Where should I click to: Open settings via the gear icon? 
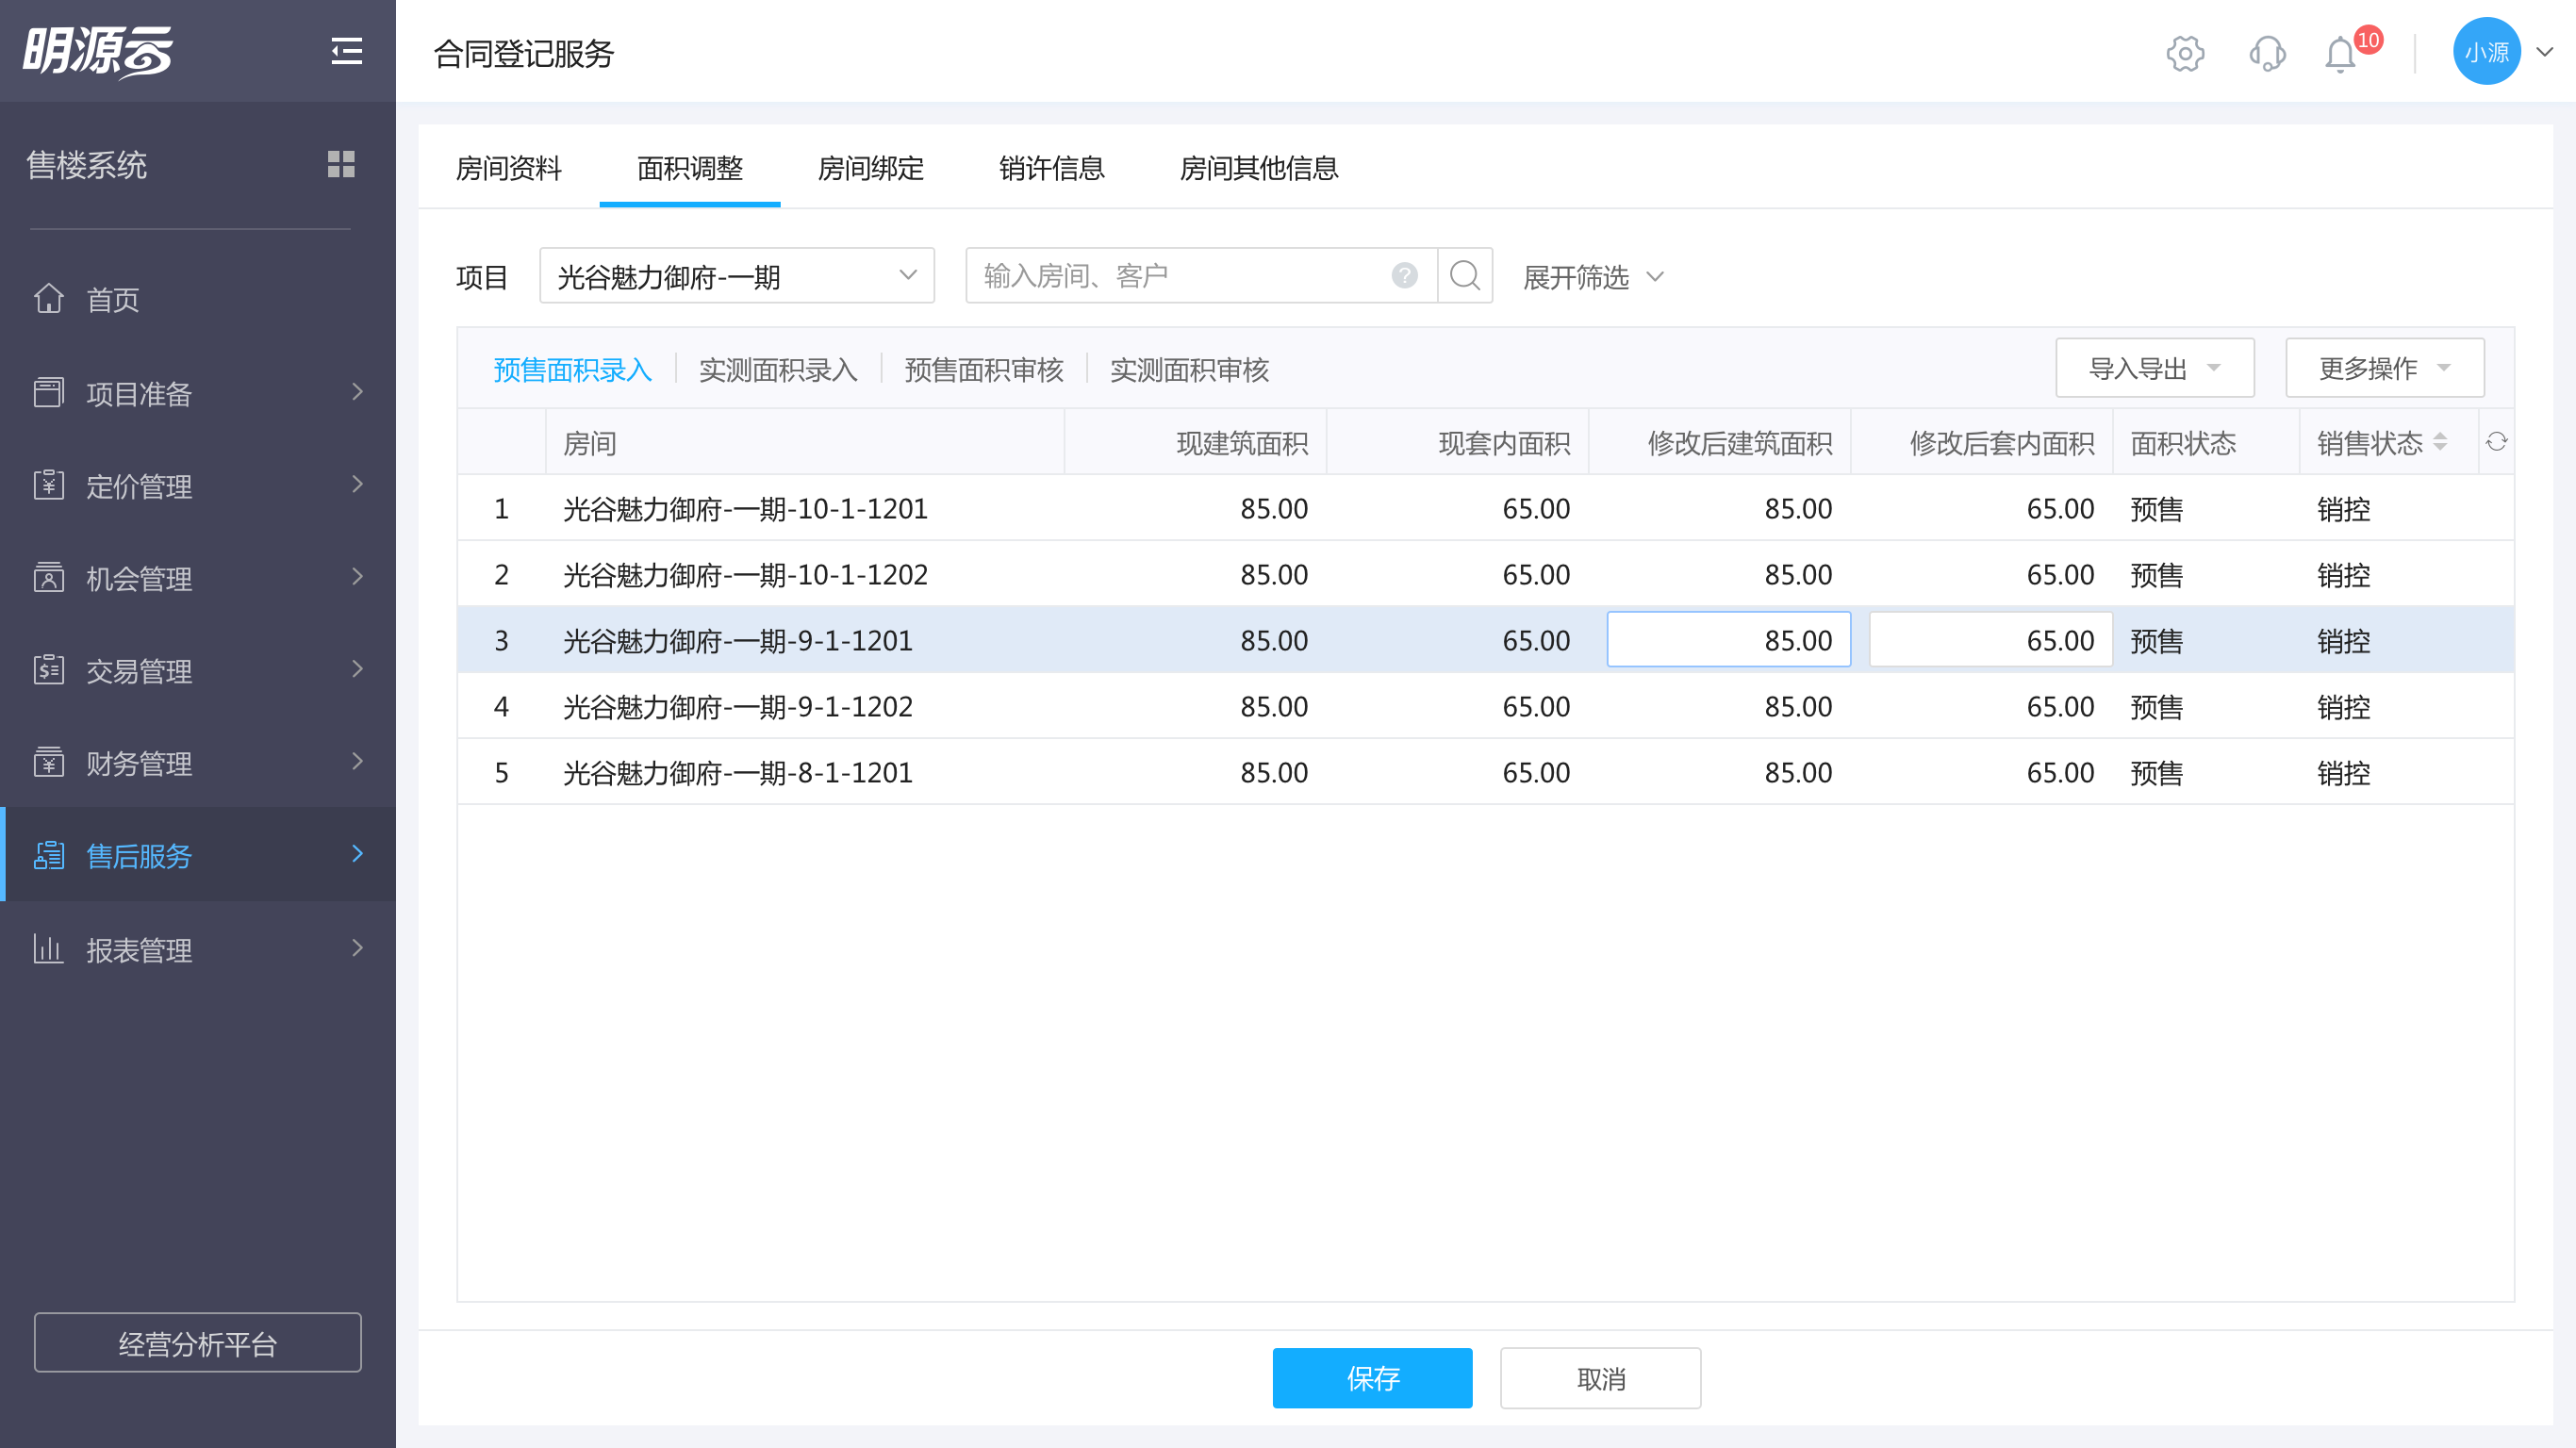coord(2185,53)
